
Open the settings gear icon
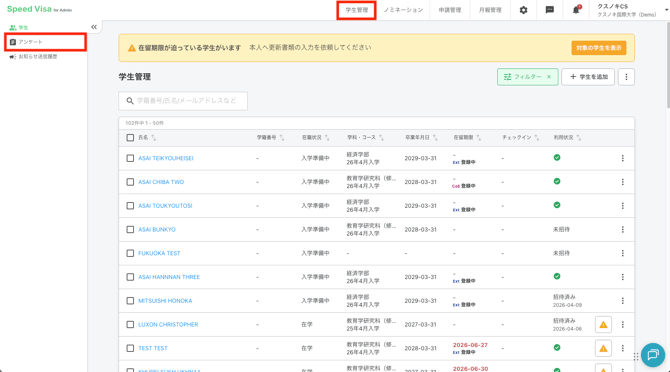coord(523,10)
